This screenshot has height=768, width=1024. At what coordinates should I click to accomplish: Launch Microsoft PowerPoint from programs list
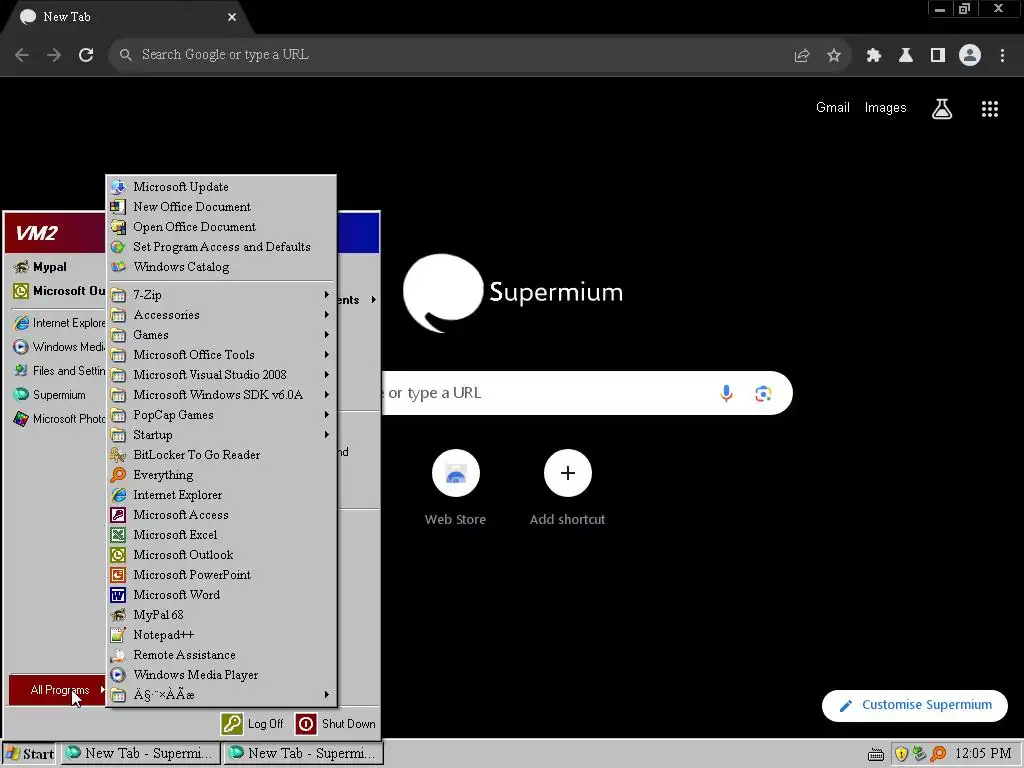pyautogui.click(x=222, y=575)
